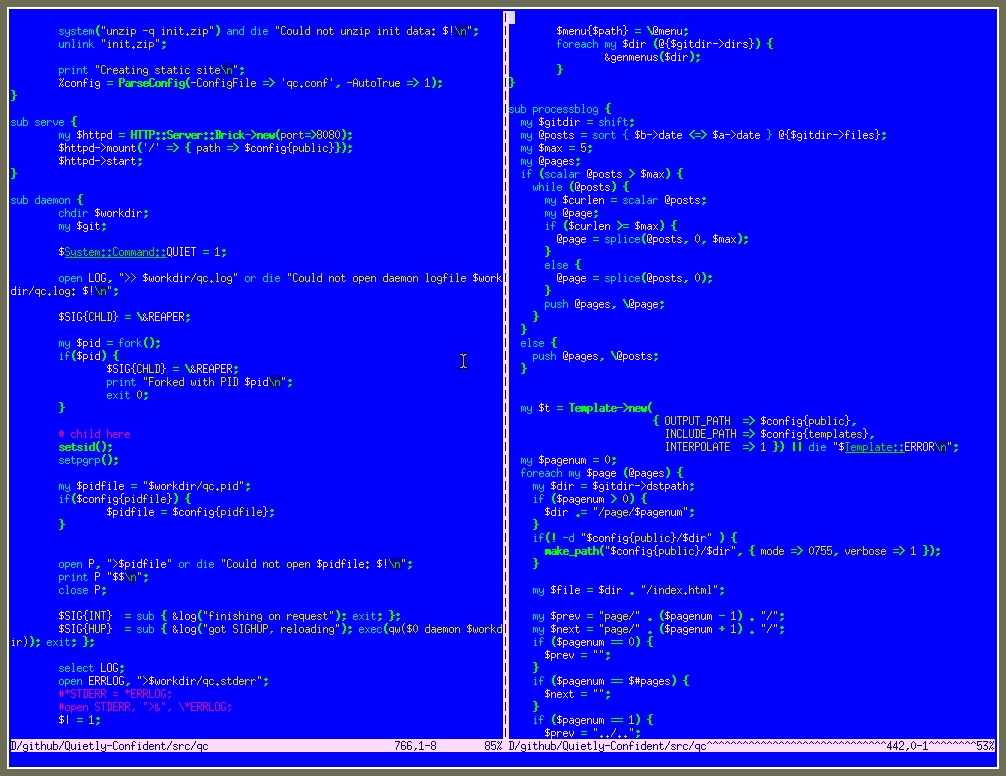The height and width of the screenshot is (776, 1006).
Task: Click the '$| = 1;' line
Action: [80, 720]
